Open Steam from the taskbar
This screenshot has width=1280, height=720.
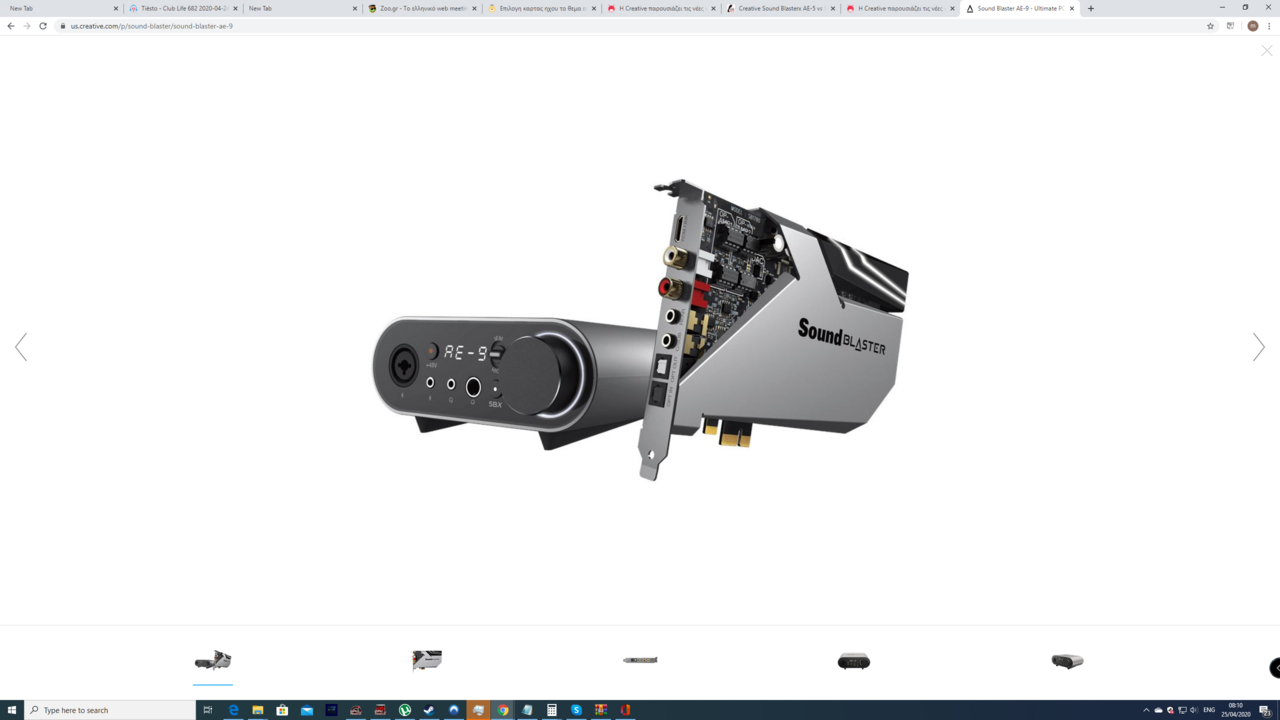click(429, 710)
